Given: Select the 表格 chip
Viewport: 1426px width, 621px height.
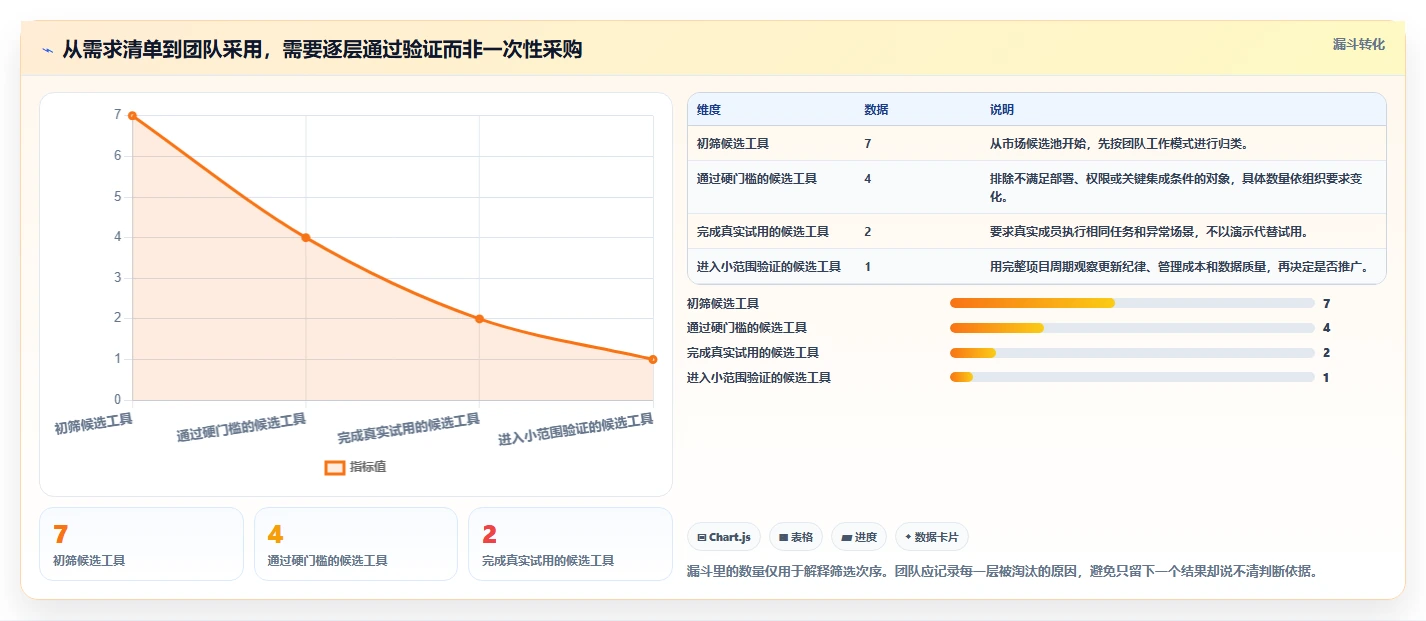Looking at the screenshot, I should (x=796, y=537).
